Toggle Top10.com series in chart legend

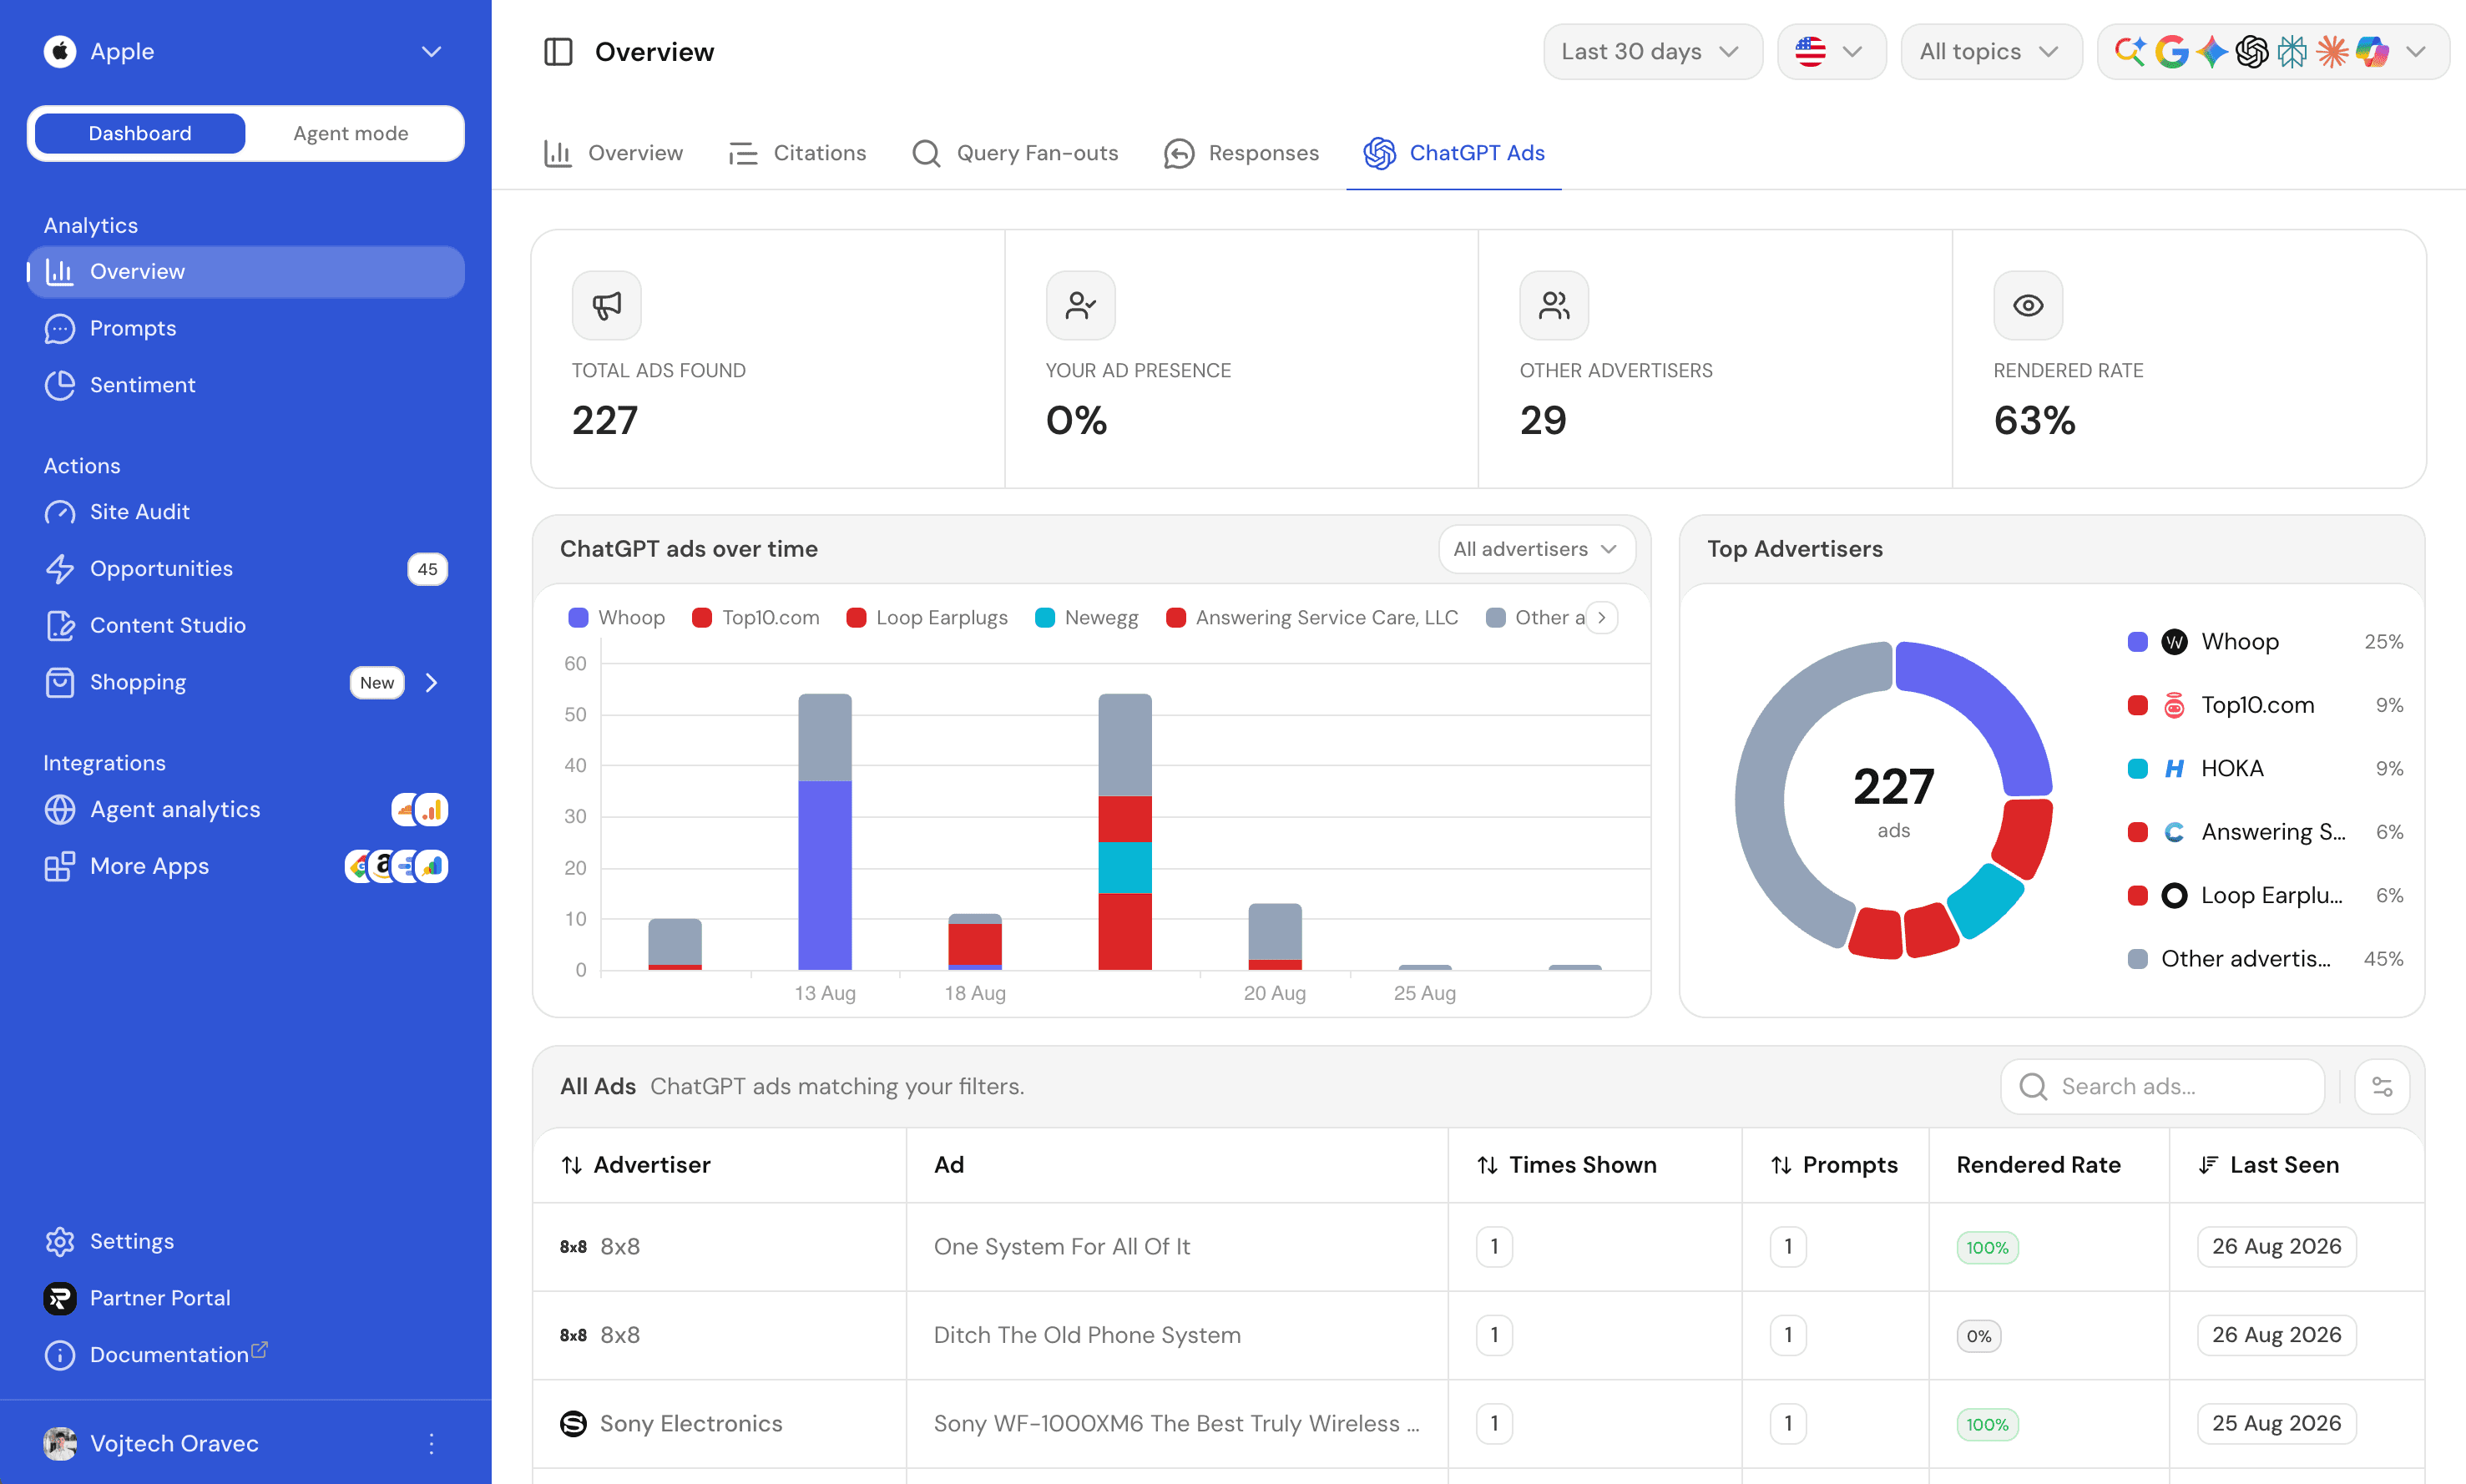(x=756, y=617)
